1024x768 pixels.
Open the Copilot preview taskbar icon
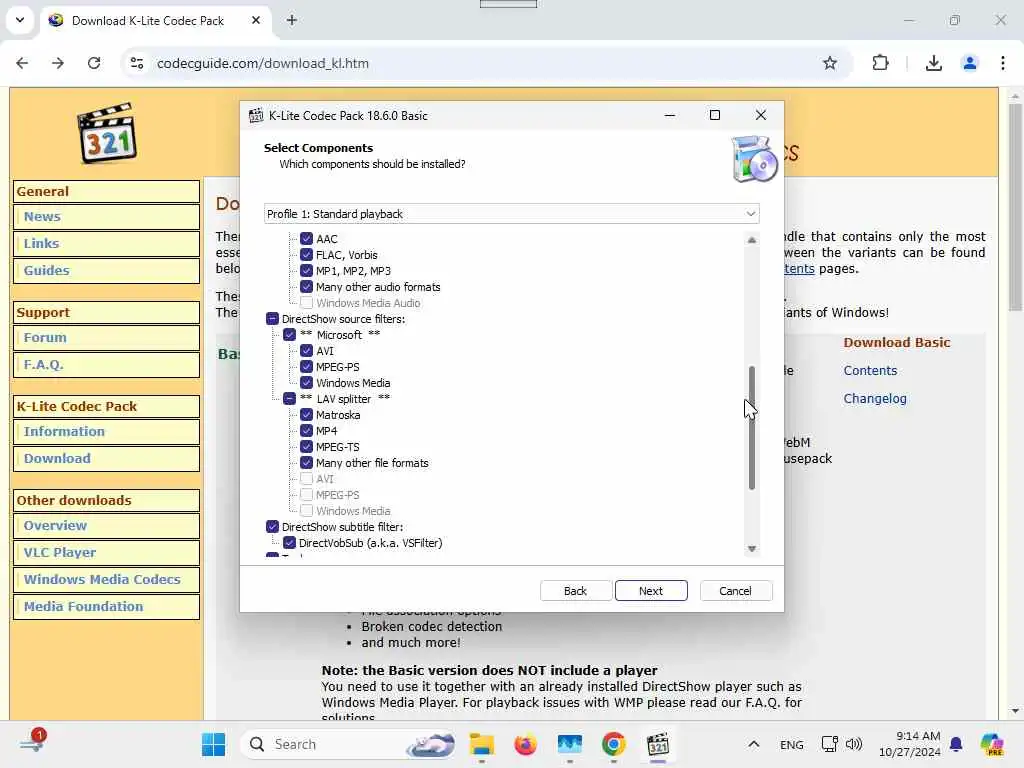[992, 744]
